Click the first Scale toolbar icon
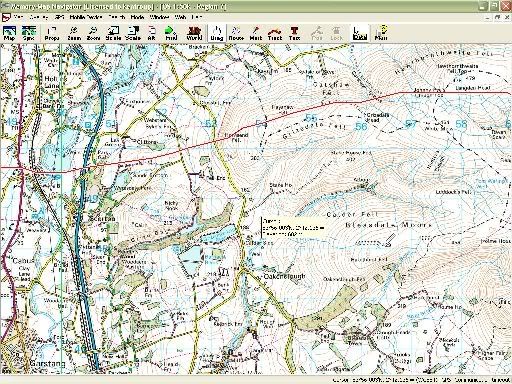The image size is (512, 384). tap(113, 33)
